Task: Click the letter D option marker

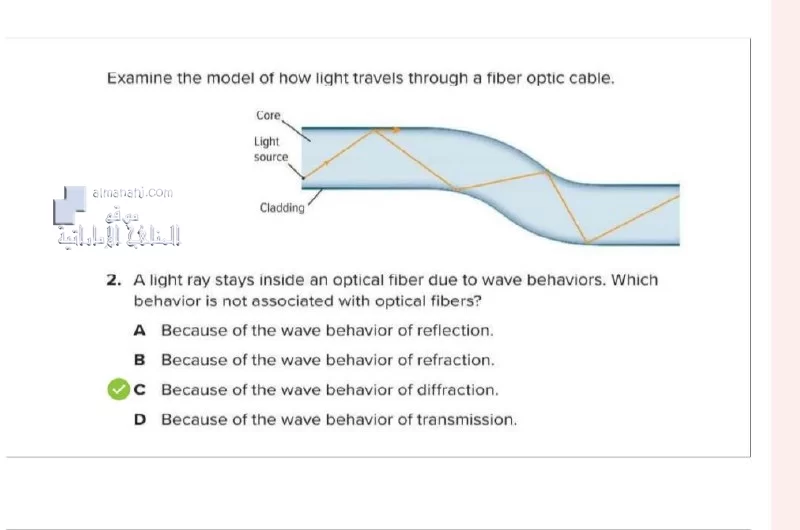Action: coord(140,419)
